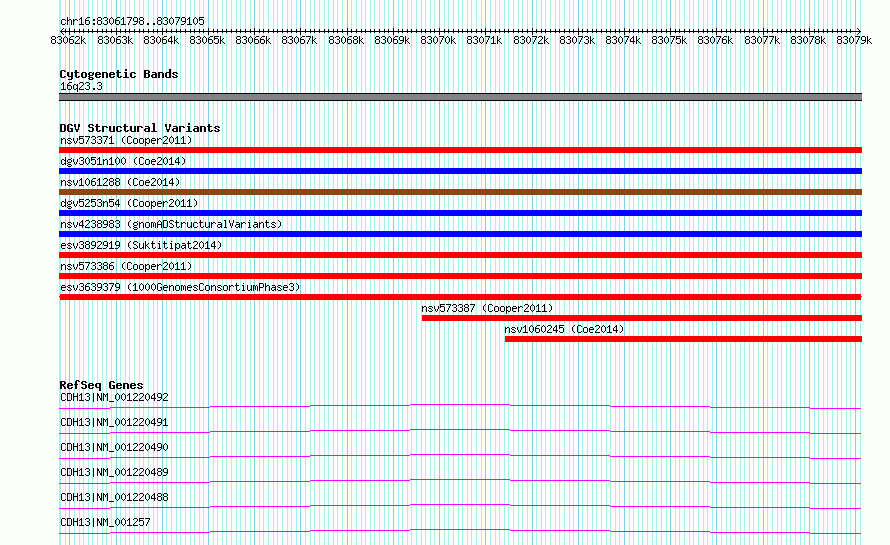Image resolution: width=890 pixels, height=545 pixels.
Task: Select the 16q23.3 band label
Action: point(81,86)
